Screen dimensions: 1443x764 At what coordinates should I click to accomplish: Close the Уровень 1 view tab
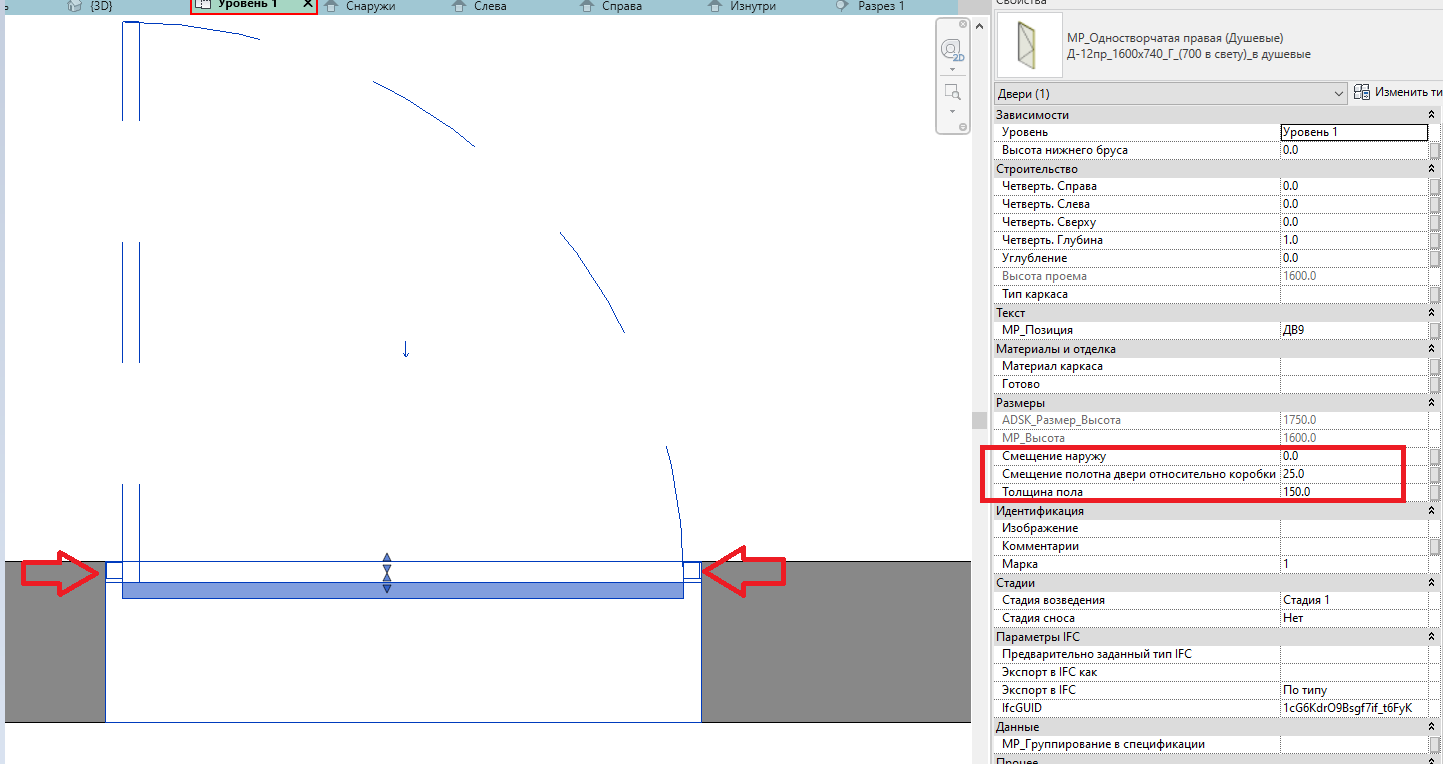(x=308, y=5)
